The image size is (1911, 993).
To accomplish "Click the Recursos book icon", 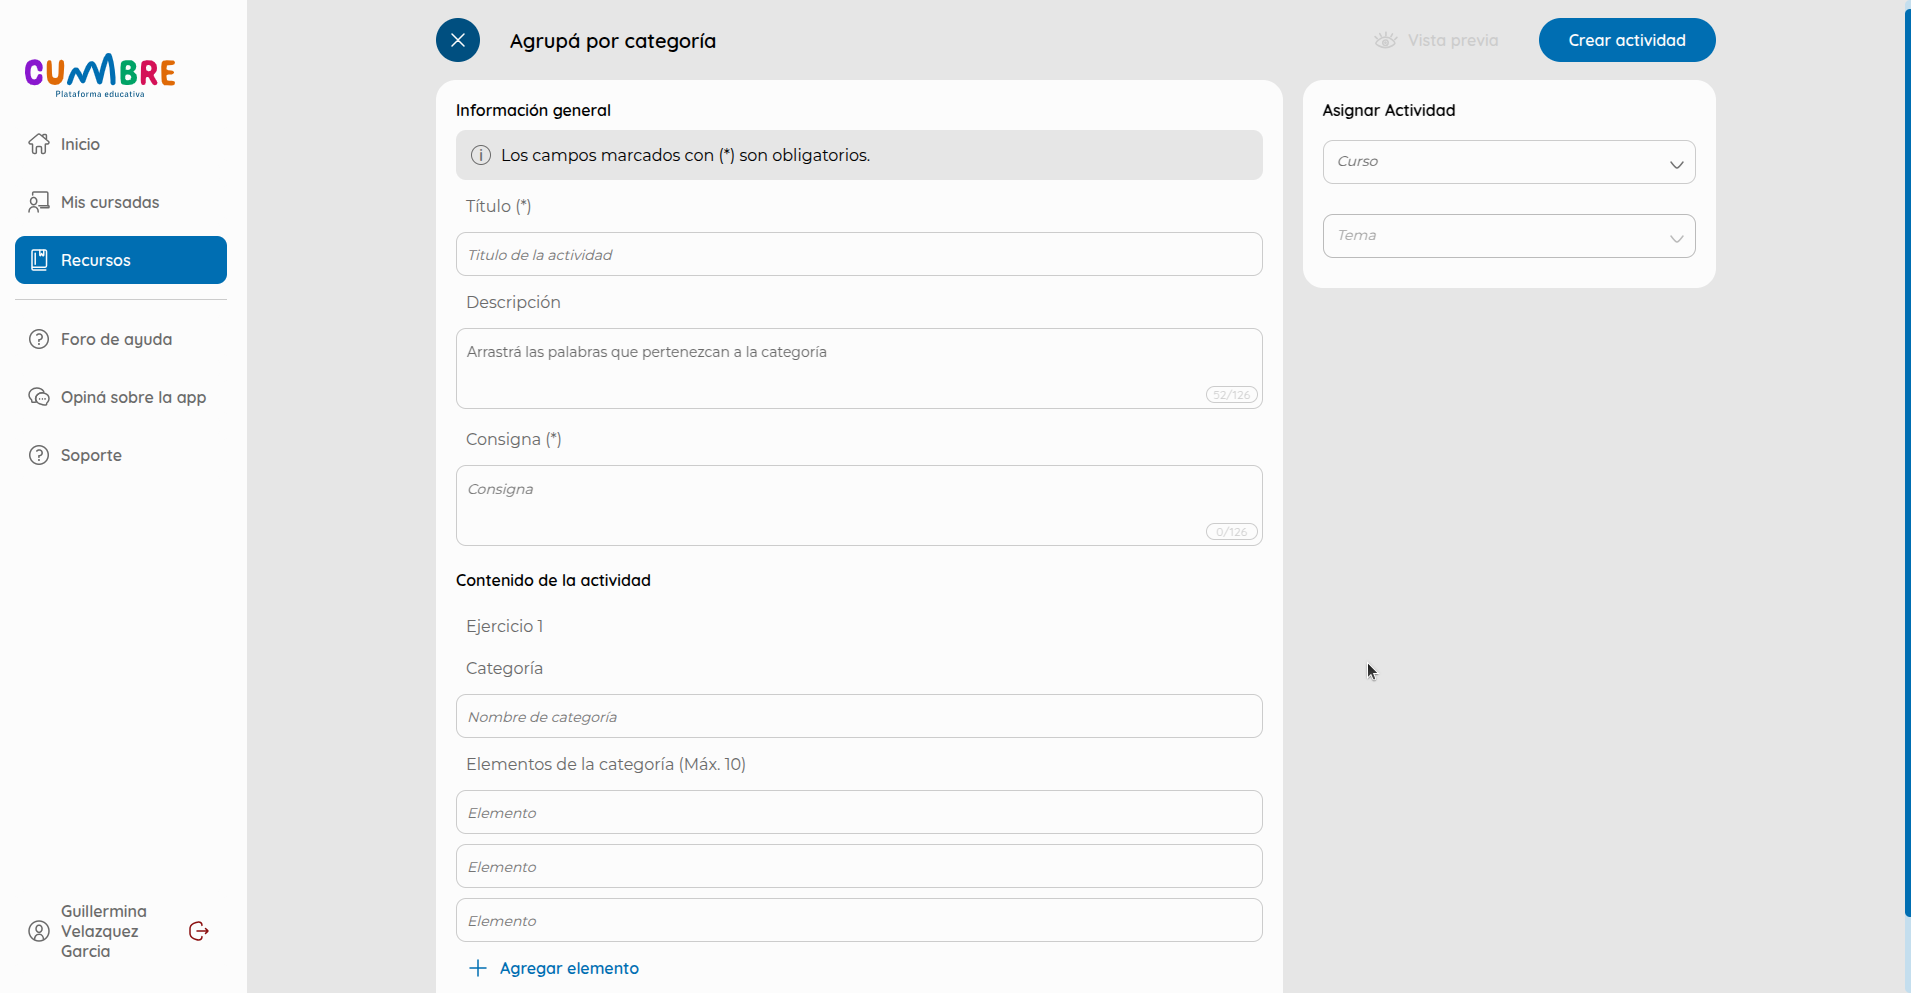I will coord(39,260).
